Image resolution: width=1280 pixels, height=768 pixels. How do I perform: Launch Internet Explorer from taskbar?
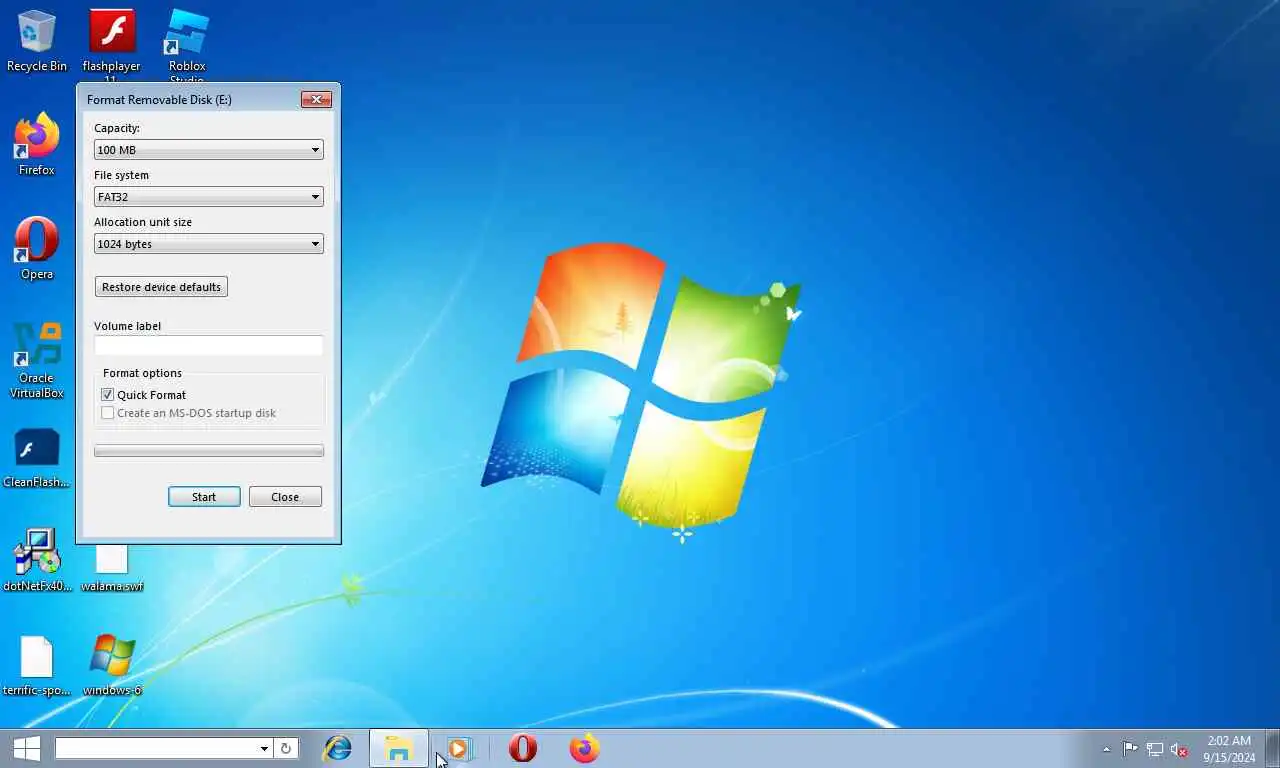[338, 748]
